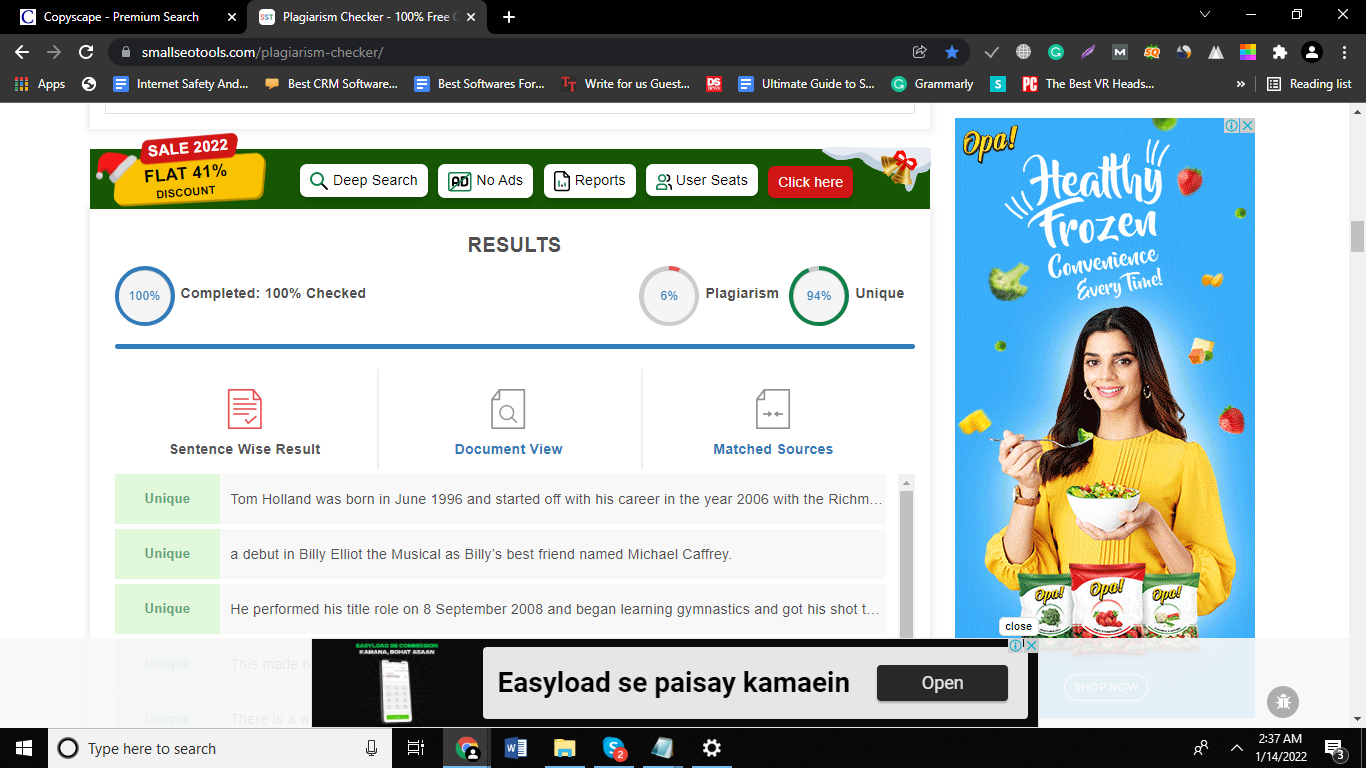Image resolution: width=1366 pixels, height=768 pixels.
Task: Open Settings gear on taskbar
Action: point(711,748)
